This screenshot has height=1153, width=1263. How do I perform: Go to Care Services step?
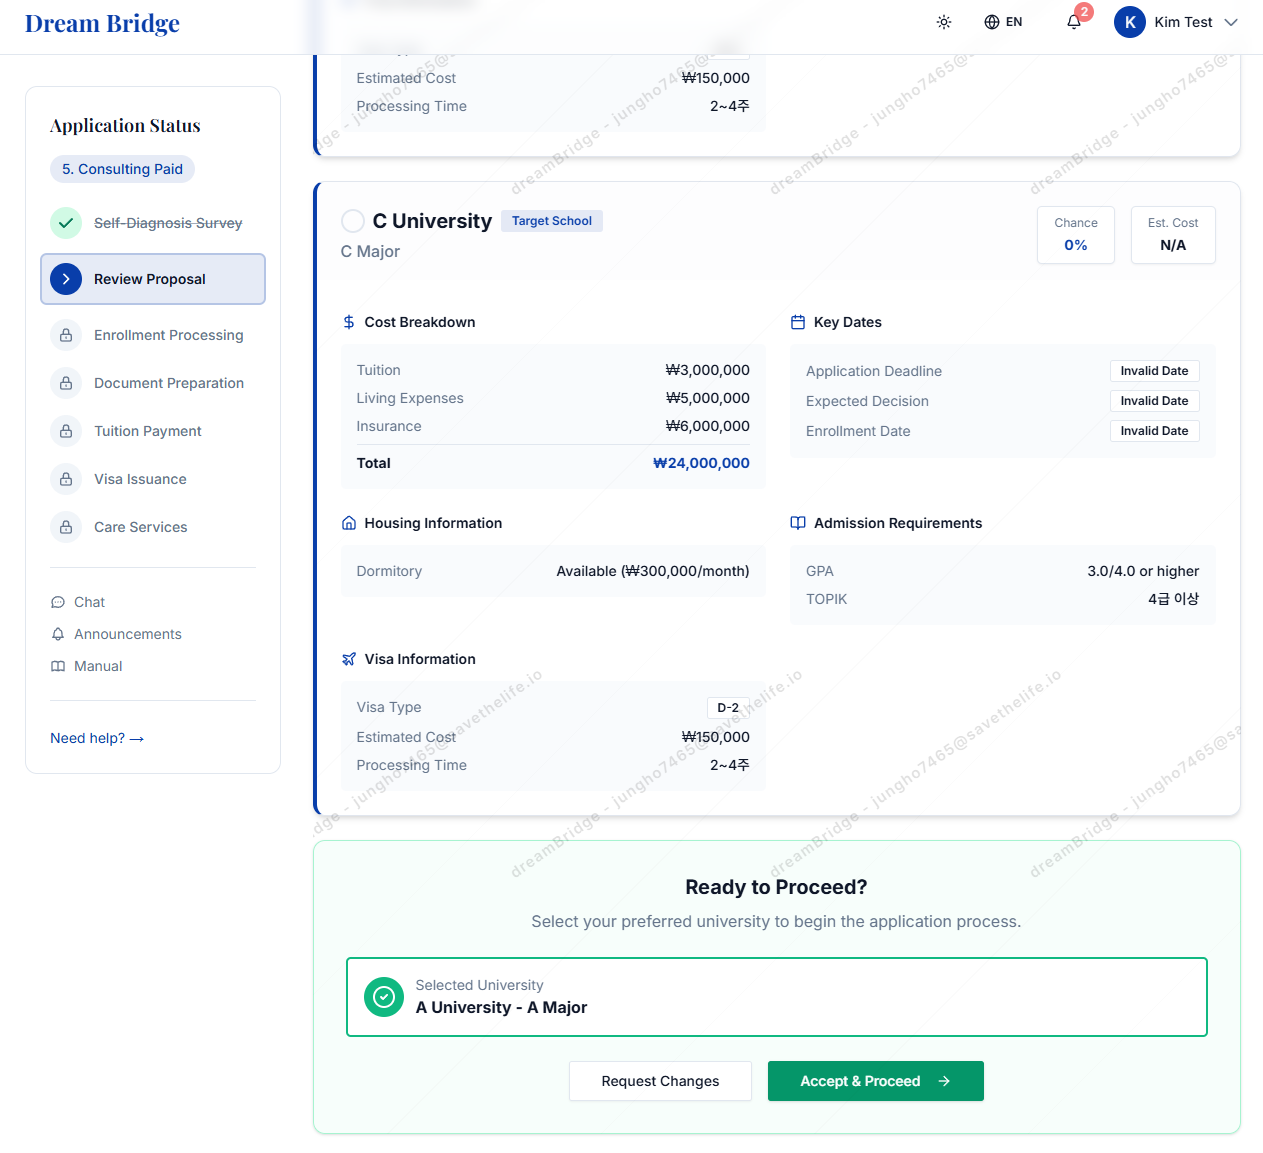coord(153,527)
